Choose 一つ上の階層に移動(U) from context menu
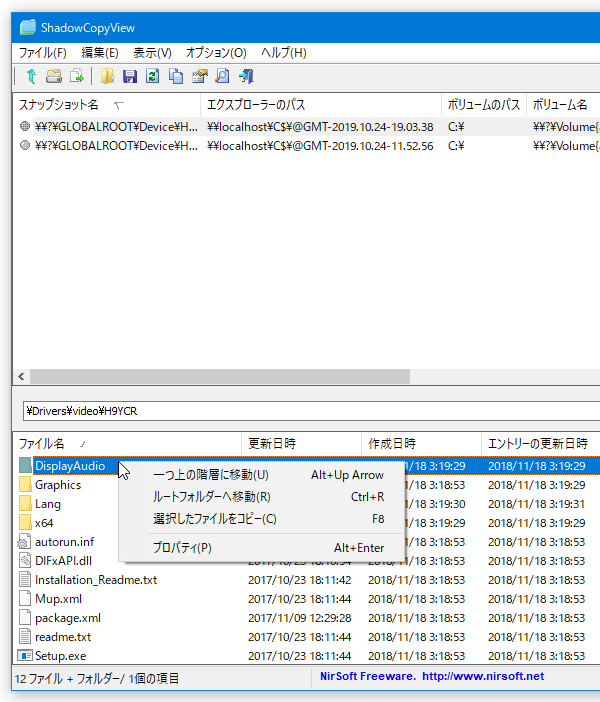The image size is (600, 702). pos(262,475)
